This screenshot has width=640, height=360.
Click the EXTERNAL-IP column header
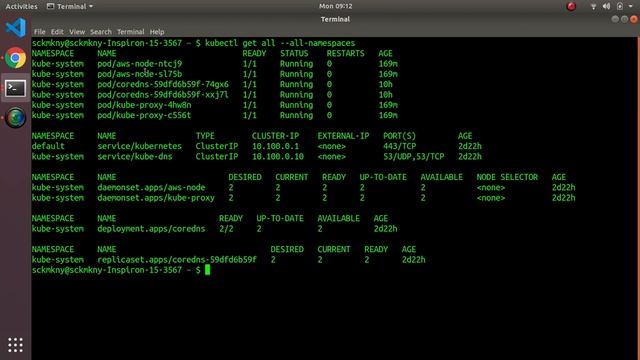click(343, 136)
